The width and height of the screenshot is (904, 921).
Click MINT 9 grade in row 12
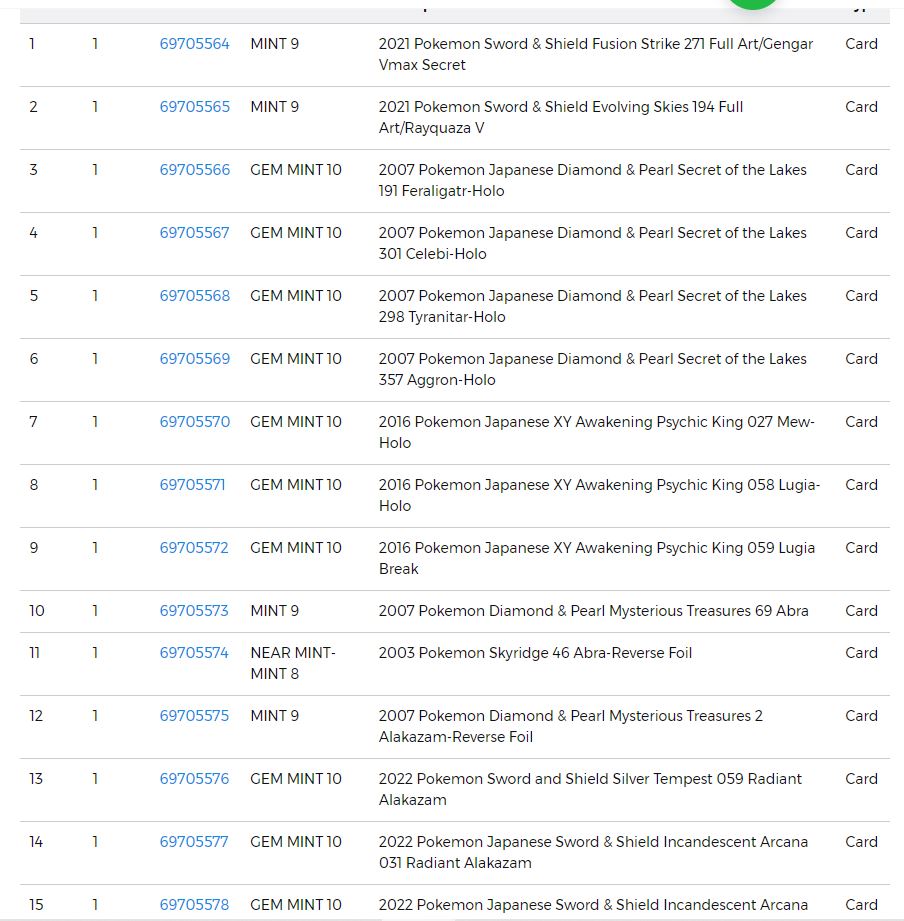pos(274,715)
